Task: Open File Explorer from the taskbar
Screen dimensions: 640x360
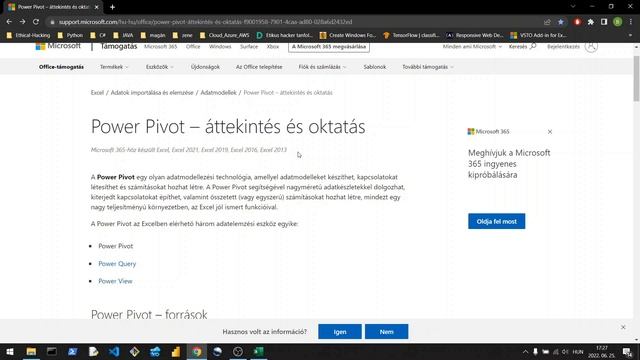Action: coord(31,351)
